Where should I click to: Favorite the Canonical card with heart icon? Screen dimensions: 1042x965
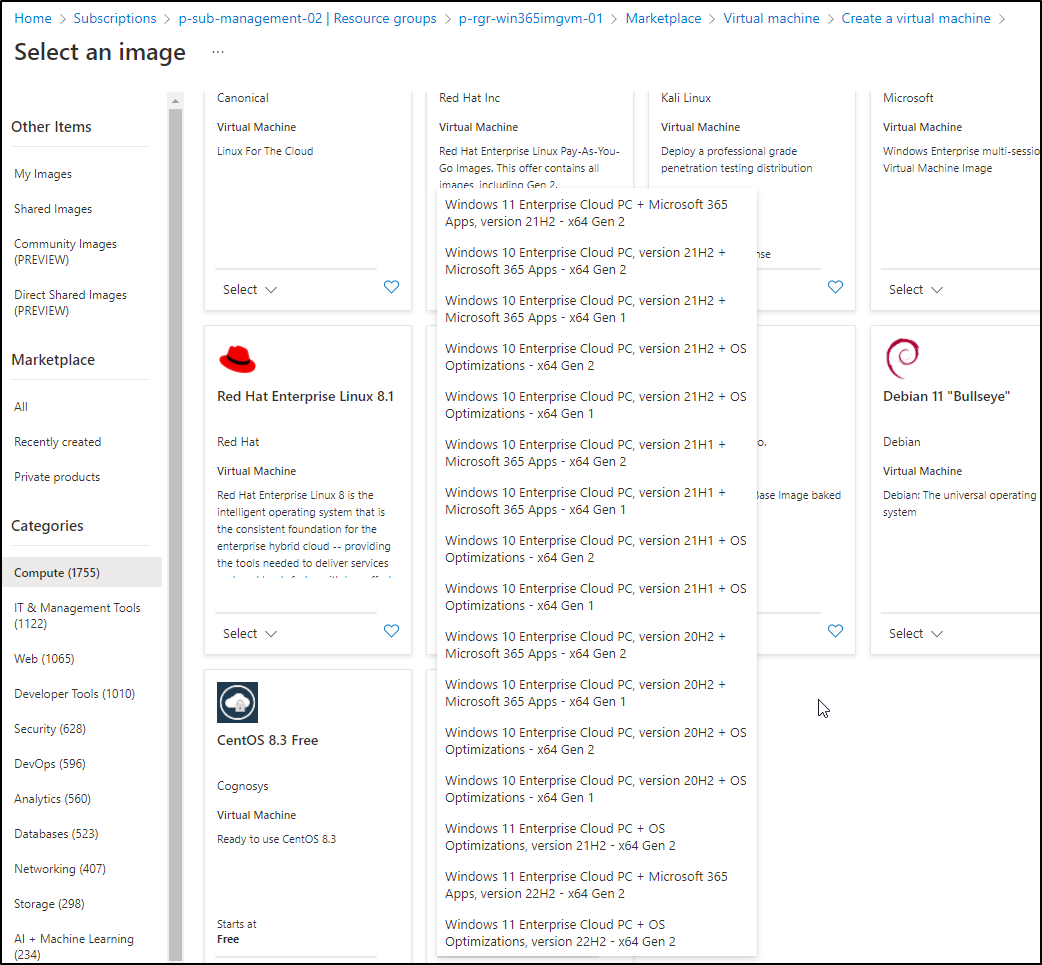(391, 287)
